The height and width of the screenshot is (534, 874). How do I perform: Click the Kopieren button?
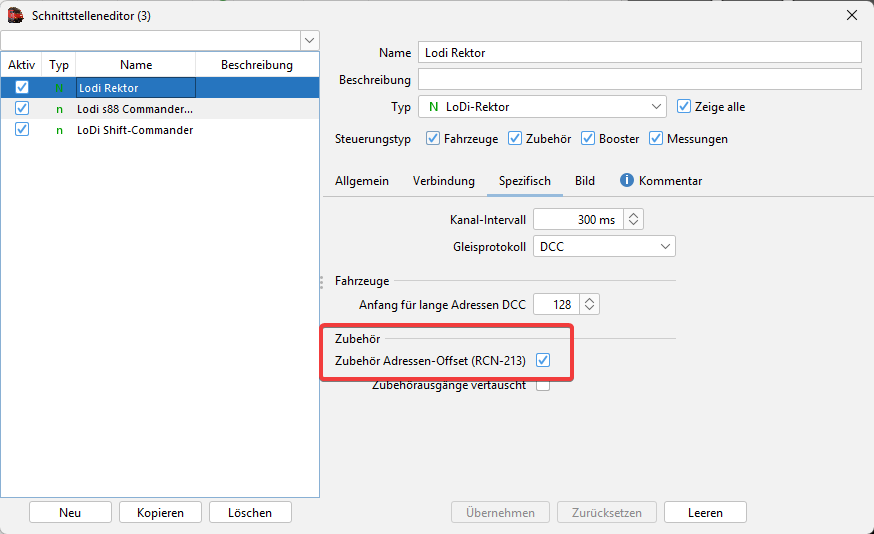161,512
